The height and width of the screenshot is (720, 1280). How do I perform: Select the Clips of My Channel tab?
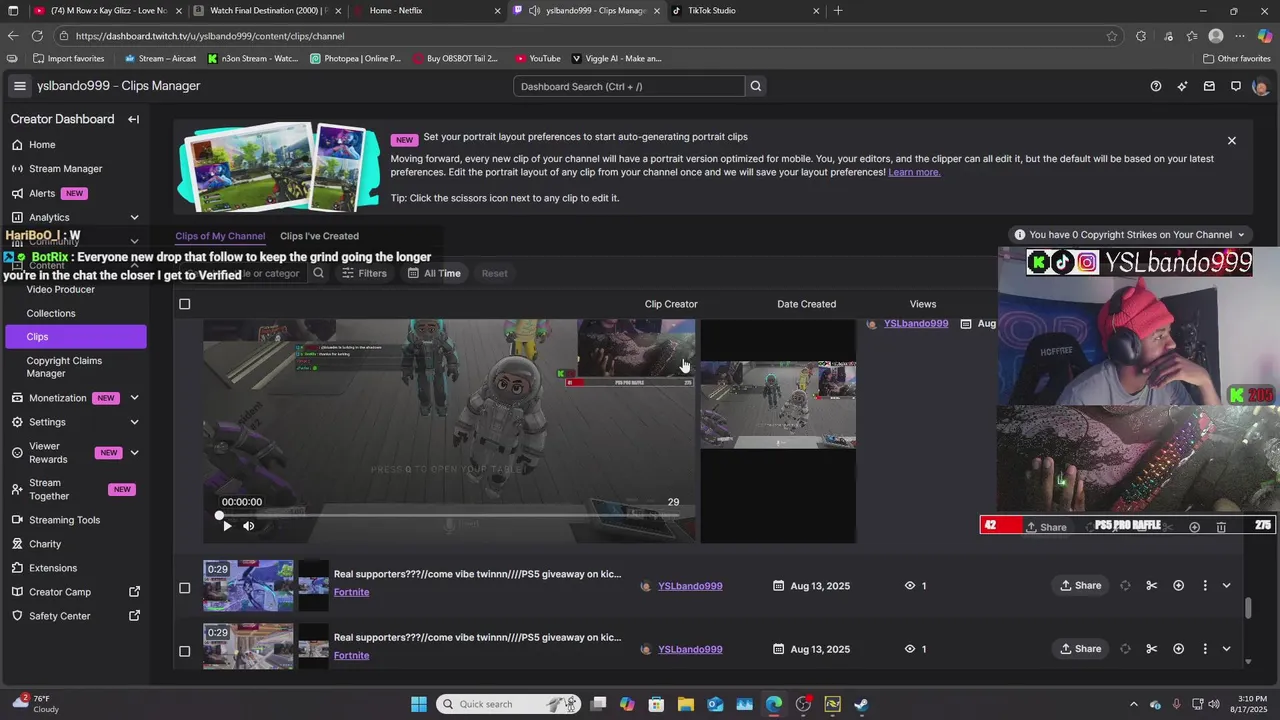(x=220, y=236)
